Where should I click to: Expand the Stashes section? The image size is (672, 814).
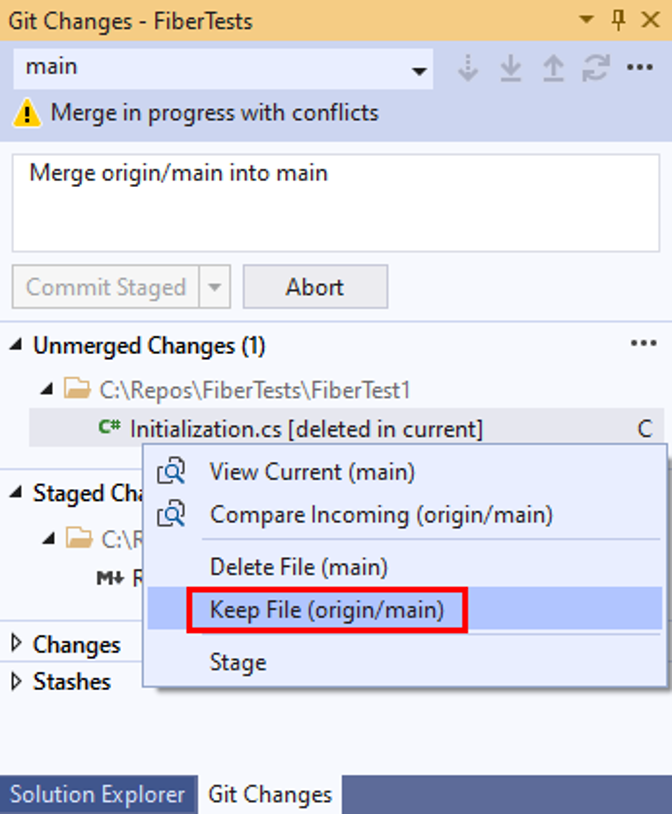click(17, 681)
